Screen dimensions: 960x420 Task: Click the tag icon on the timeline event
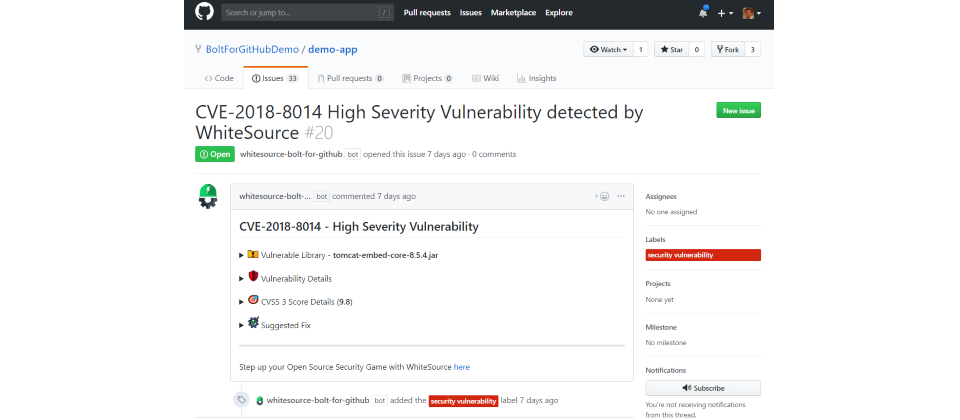click(242, 400)
